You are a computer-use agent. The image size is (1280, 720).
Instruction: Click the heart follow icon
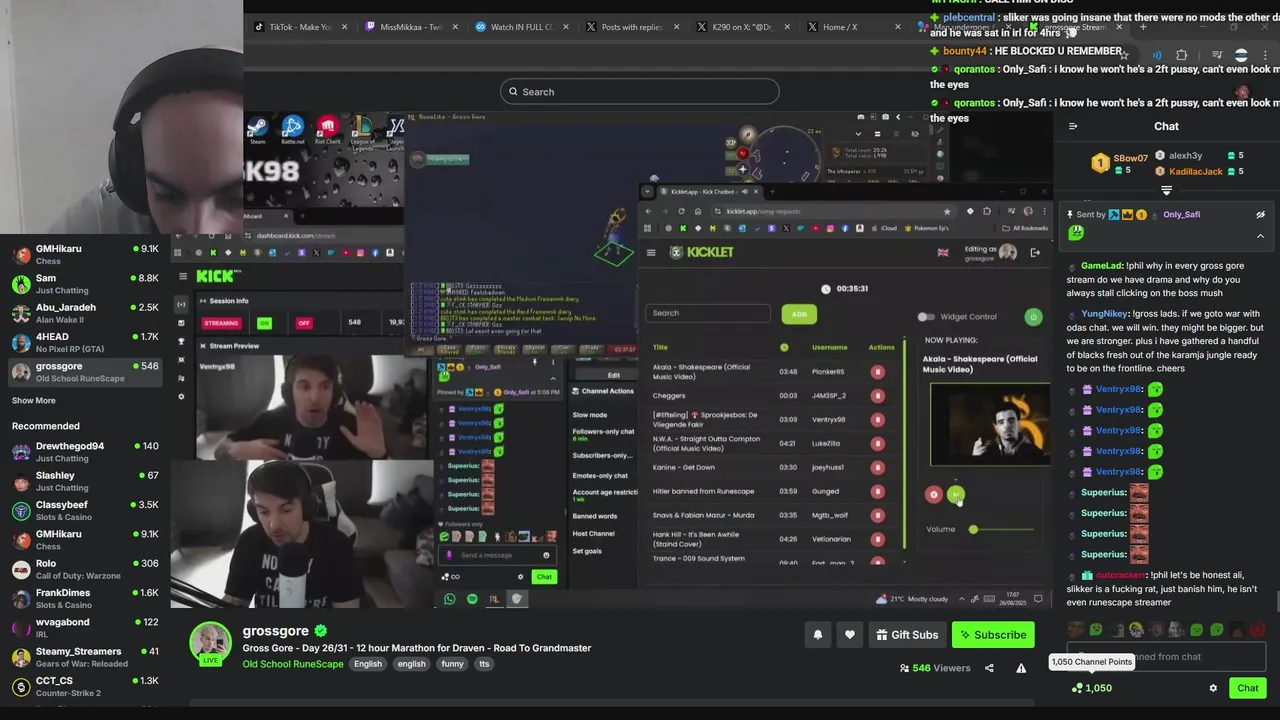click(850, 635)
